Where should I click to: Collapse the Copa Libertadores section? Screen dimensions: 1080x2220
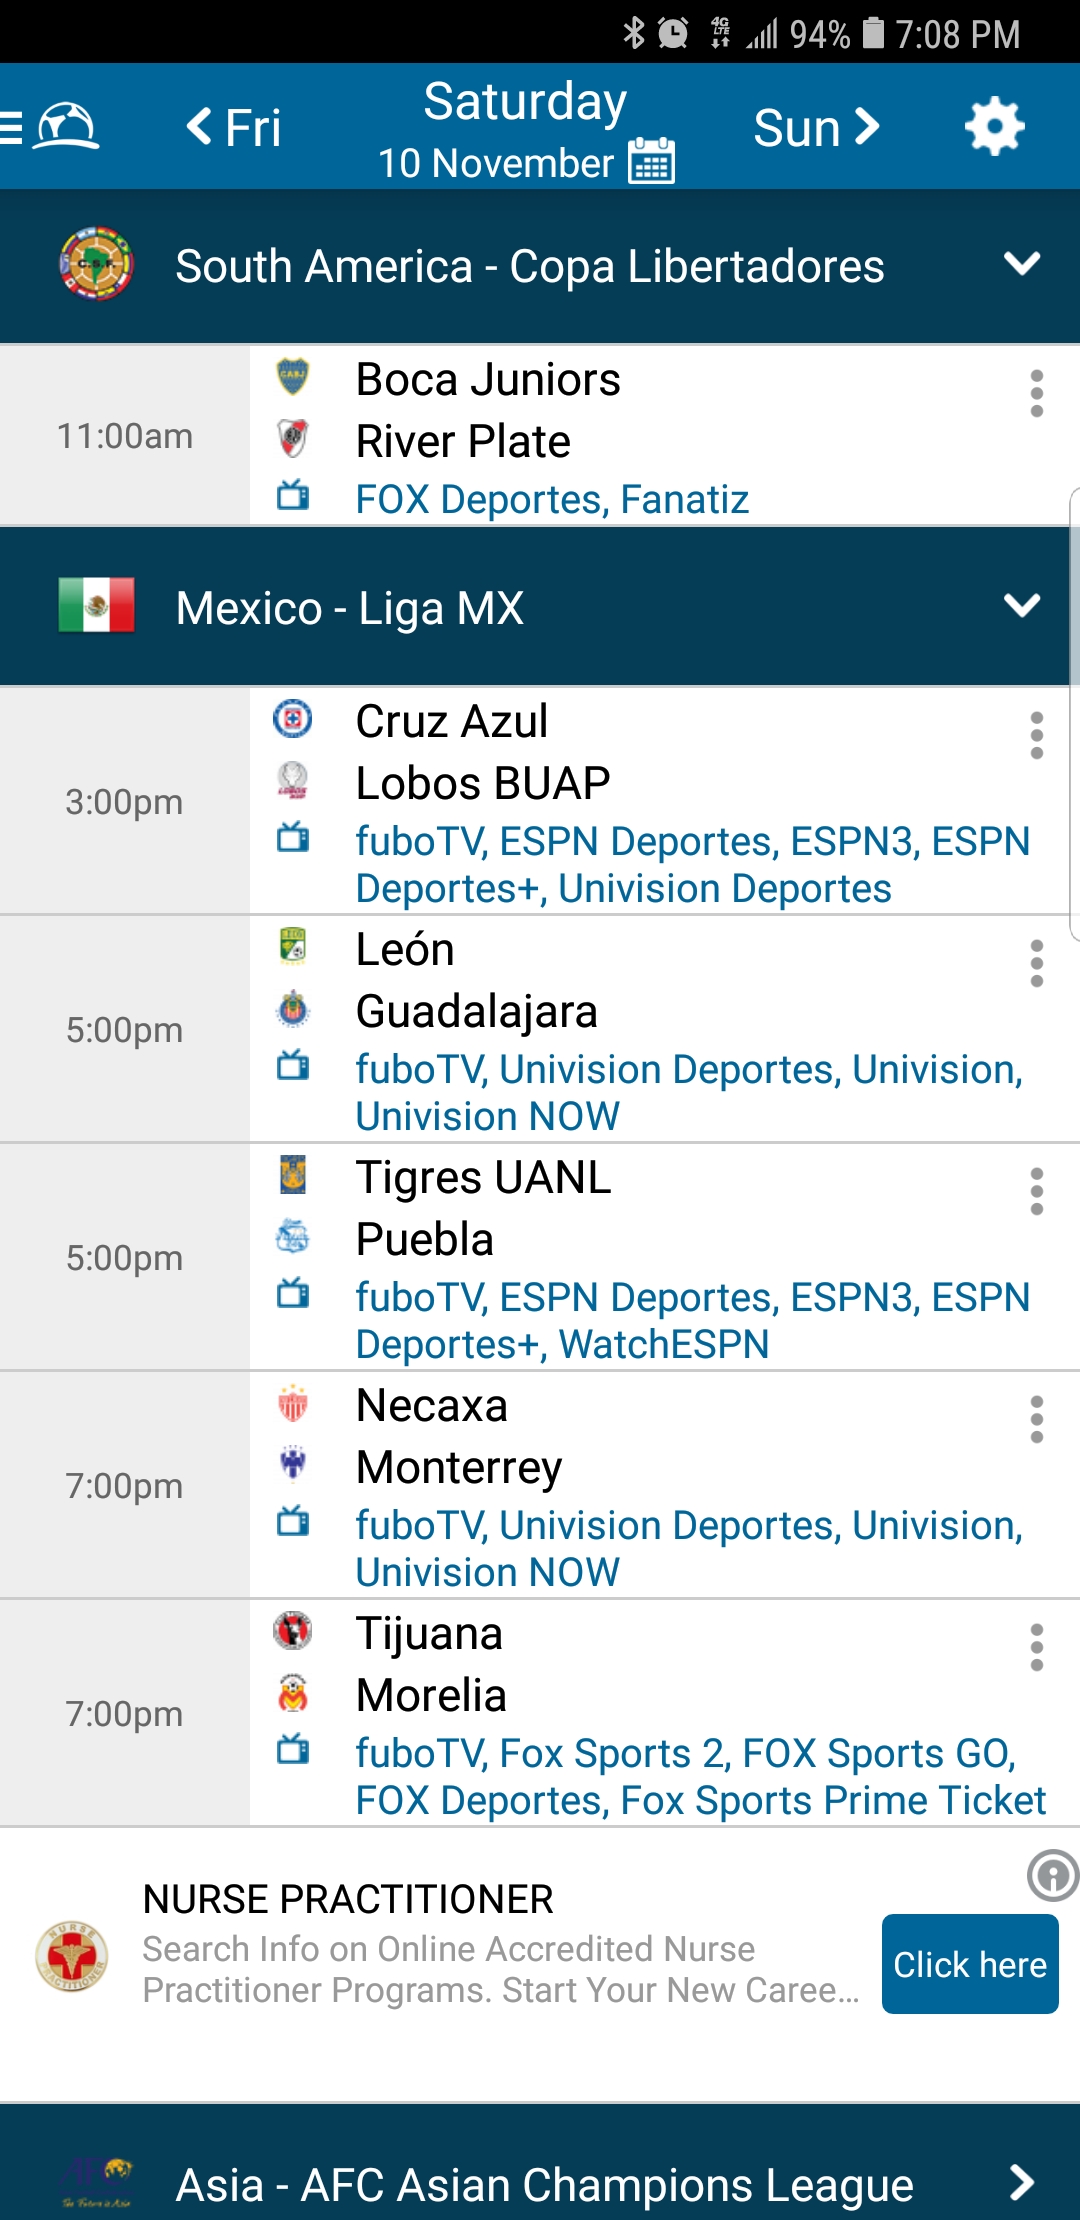(1021, 265)
